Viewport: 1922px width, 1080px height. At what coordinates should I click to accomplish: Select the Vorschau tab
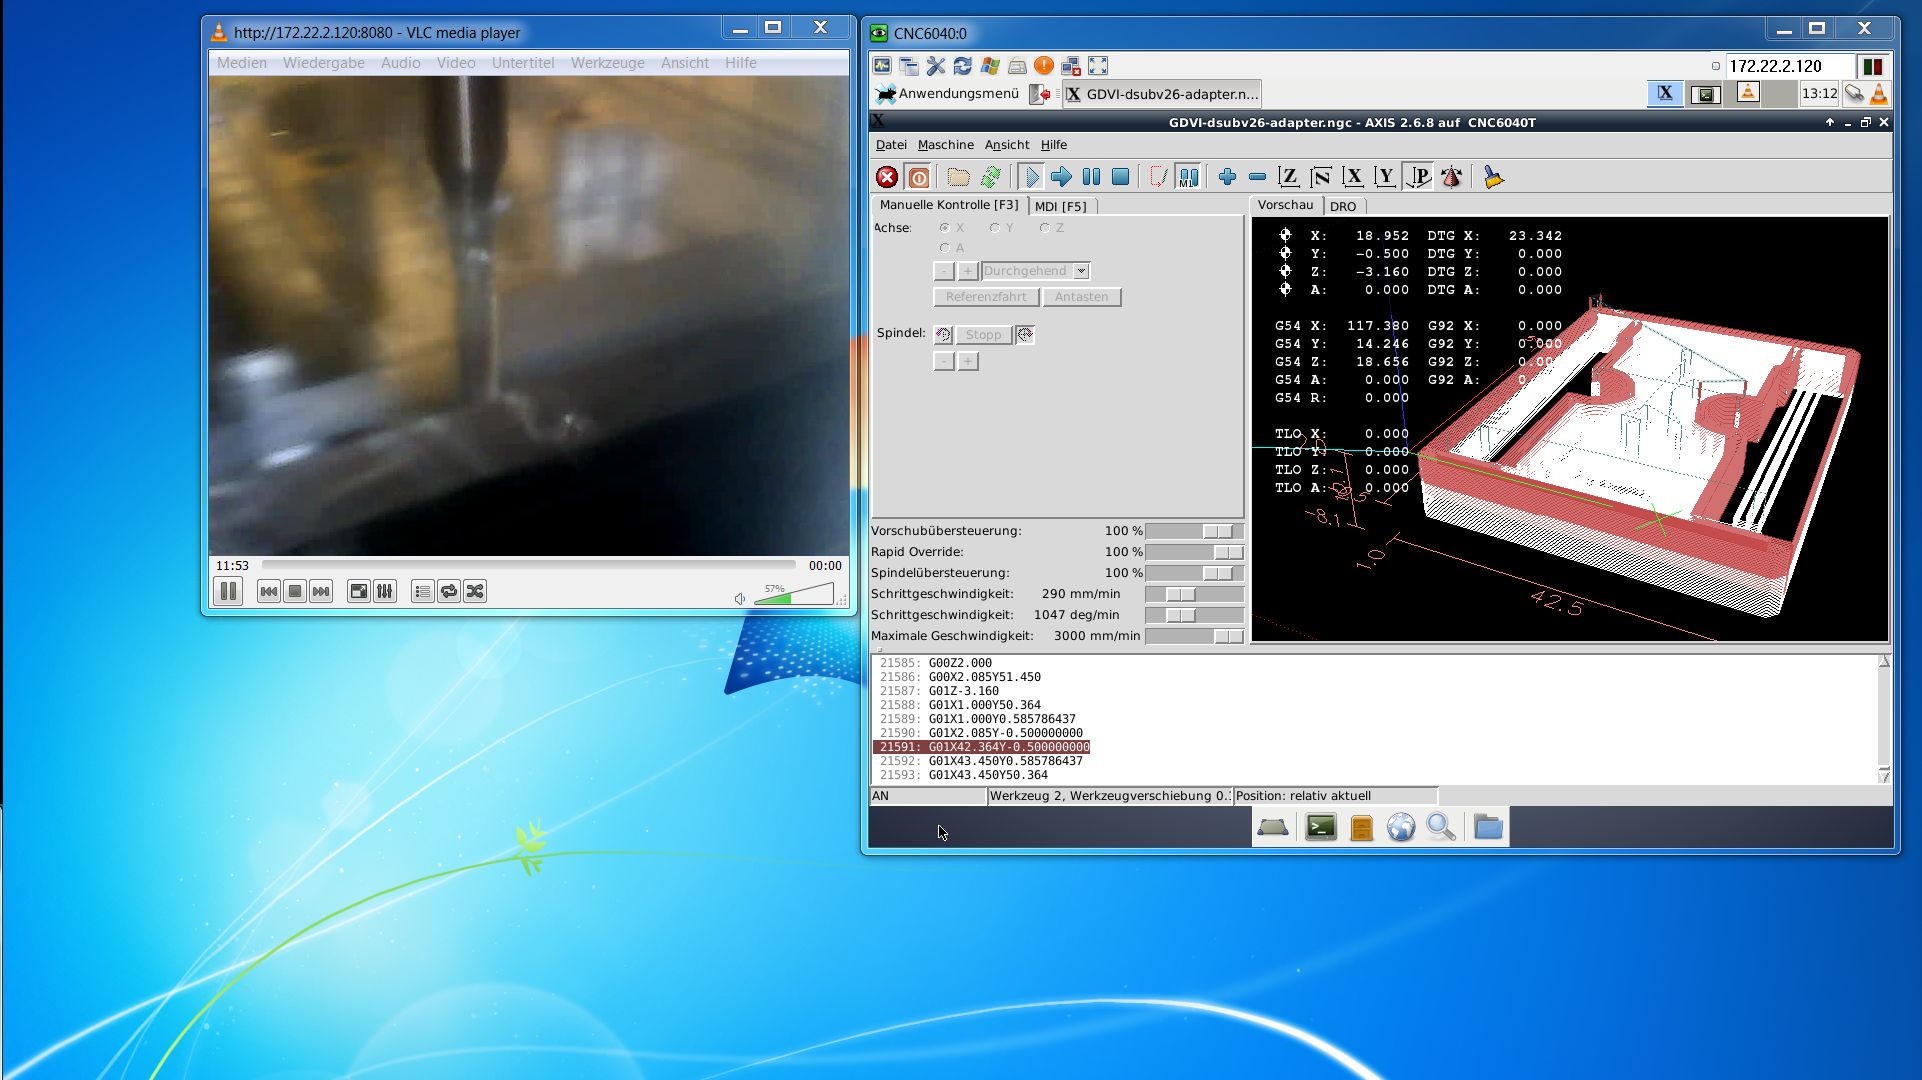1285,205
